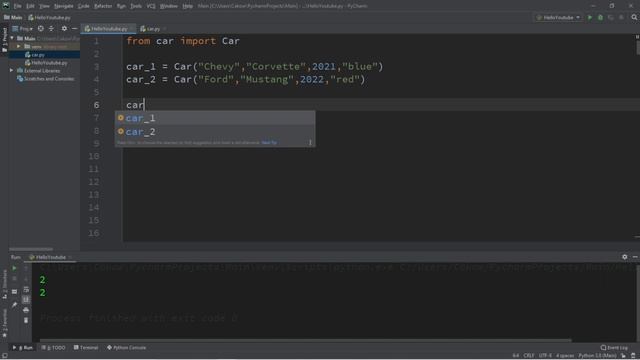The image size is (640, 360).
Task: Open Search Everywhere magnifier icon
Action: coord(634,18)
